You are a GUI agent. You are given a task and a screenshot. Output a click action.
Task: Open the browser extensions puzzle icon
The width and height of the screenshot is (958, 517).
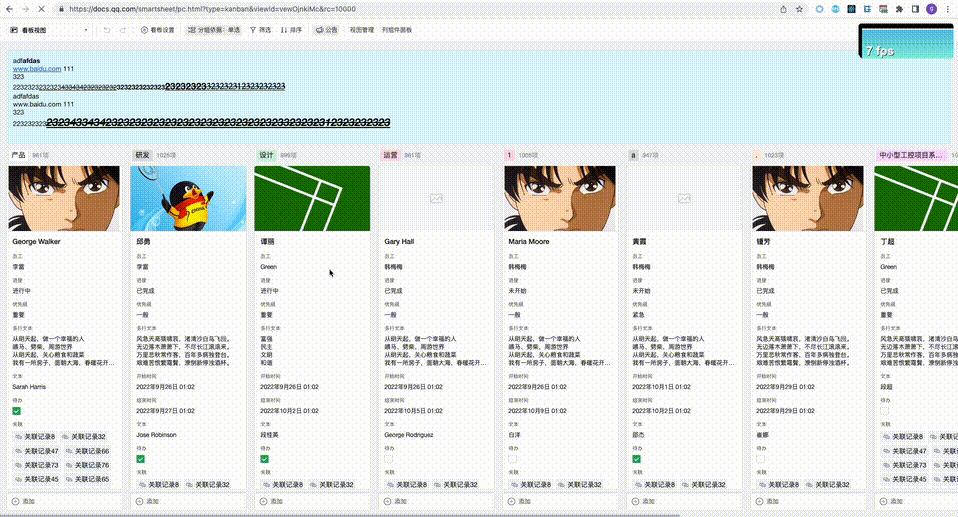coord(899,9)
